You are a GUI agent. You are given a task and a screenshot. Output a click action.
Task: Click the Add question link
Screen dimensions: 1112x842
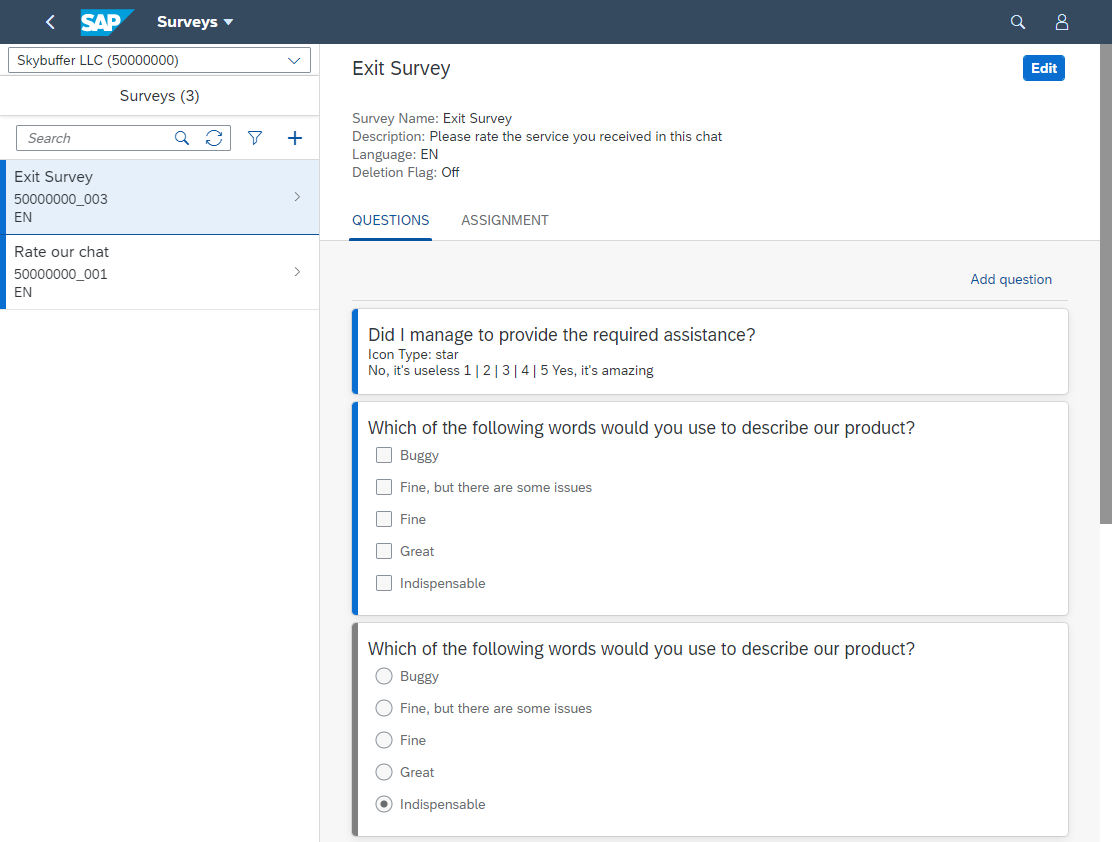click(x=1011, y=279)
